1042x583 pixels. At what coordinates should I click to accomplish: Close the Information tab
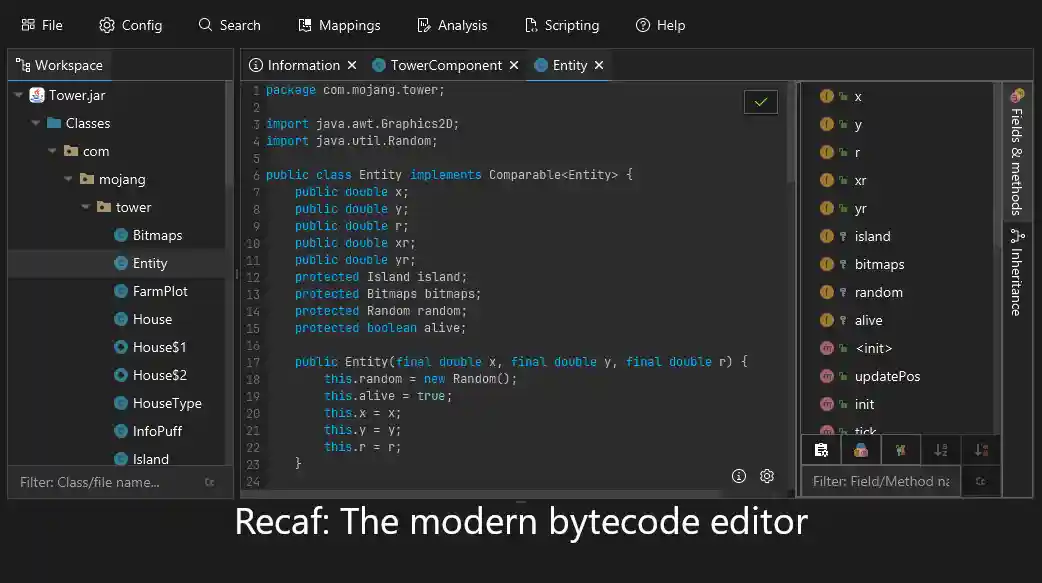pos(352,65)
